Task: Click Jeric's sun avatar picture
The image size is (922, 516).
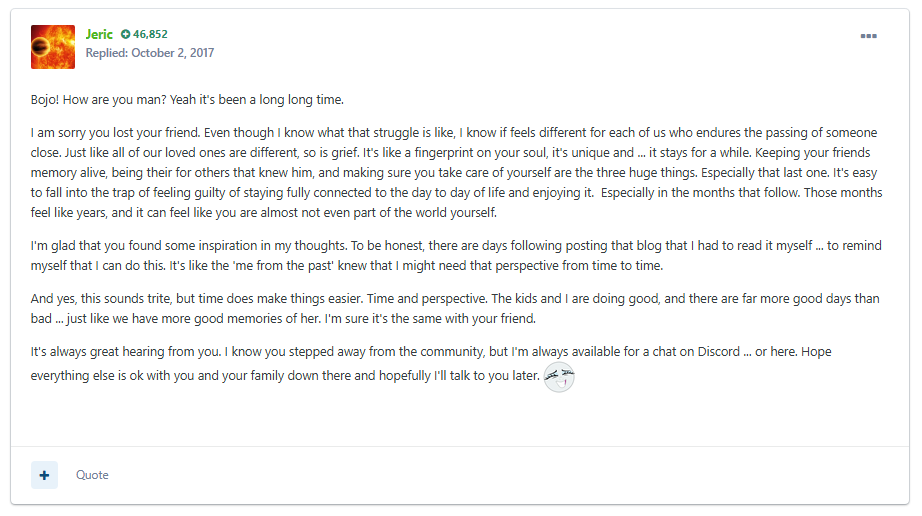Action: pos(53,47)
